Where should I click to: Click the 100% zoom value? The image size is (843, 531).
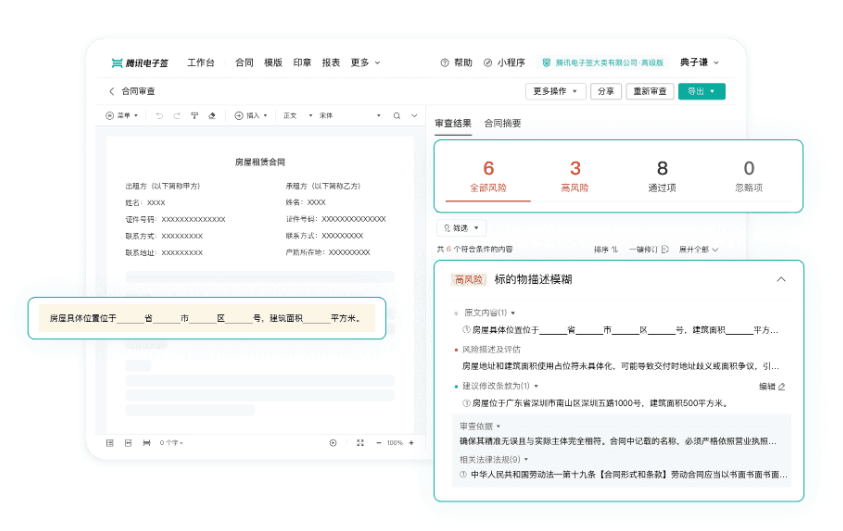pyautogui.click(x=395, y=443)
